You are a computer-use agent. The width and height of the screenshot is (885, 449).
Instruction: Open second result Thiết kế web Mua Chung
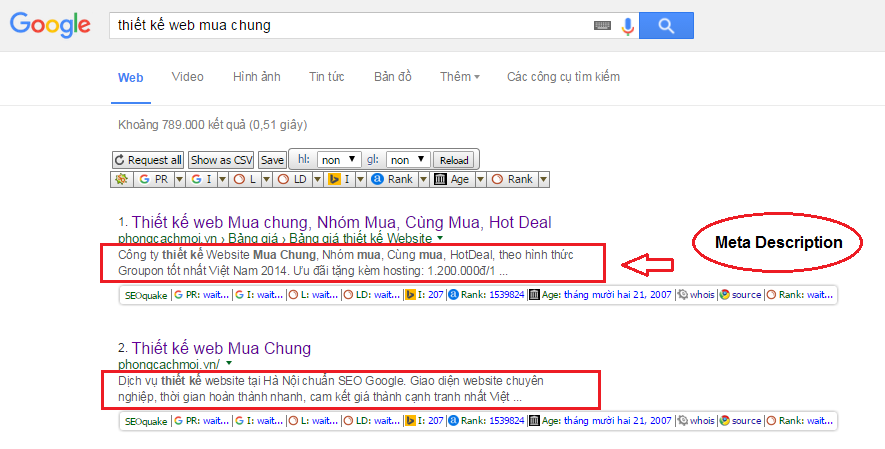click(221, 348)
